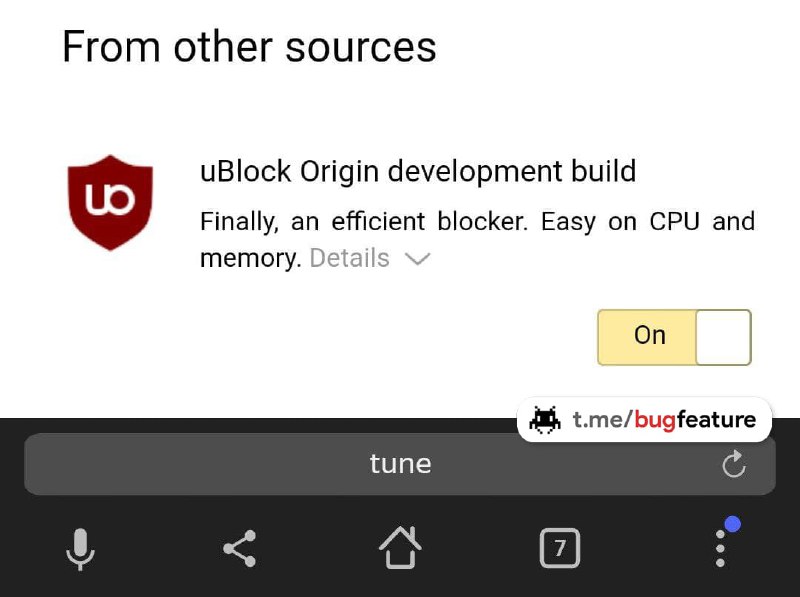The width and height of the screenshot is (800, 597).
Task: Reload the page from the address bar
Action: point(734,464)
